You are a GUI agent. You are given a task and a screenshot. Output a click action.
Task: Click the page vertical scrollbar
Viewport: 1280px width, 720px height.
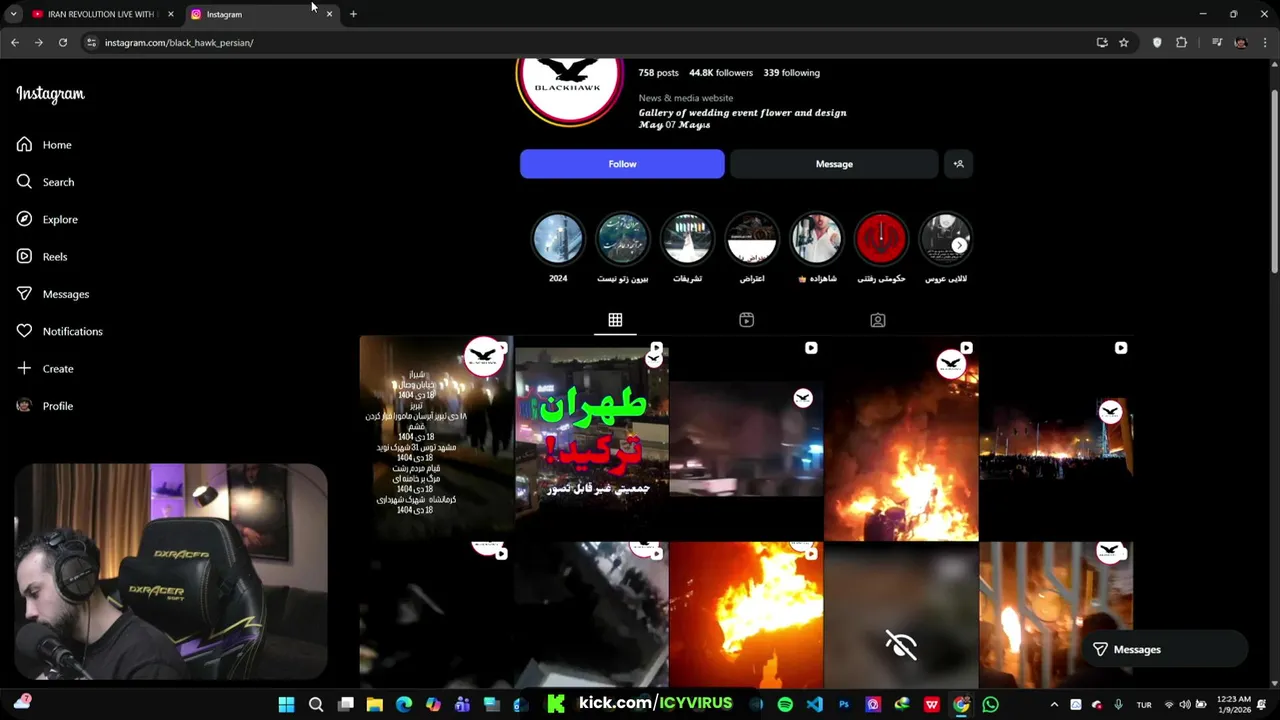[1274, 180]
